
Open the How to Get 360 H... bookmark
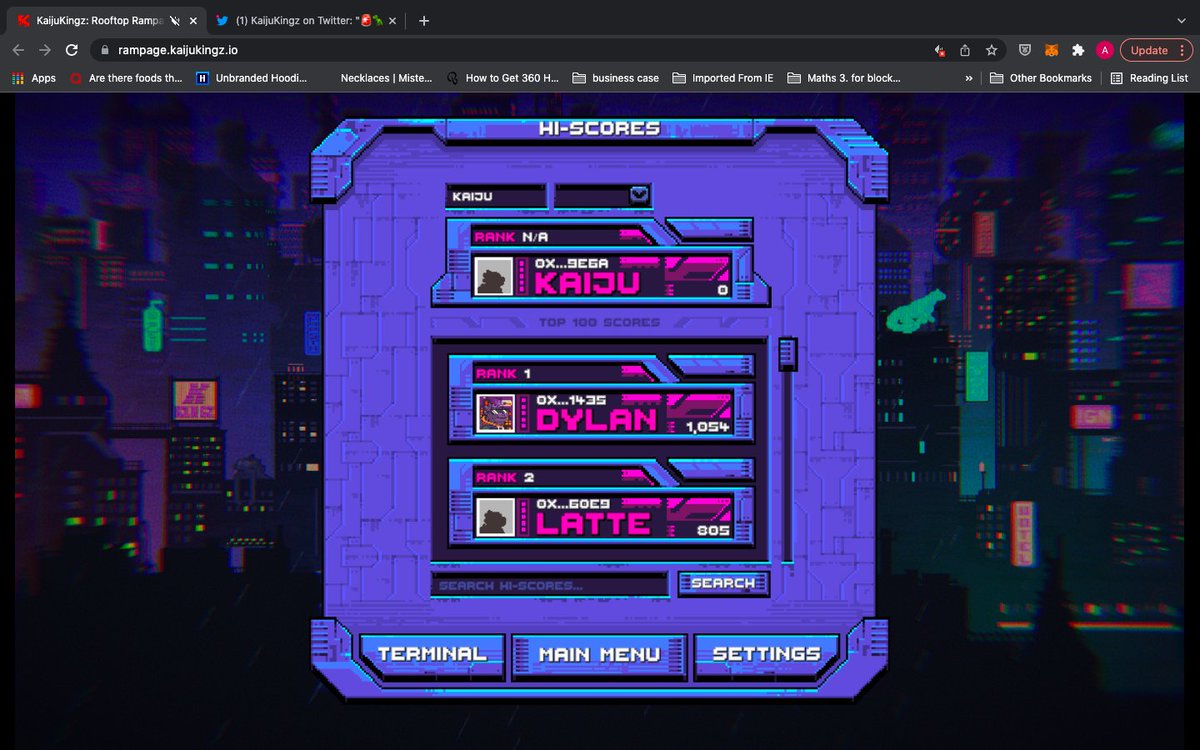(x=502, y=77)
